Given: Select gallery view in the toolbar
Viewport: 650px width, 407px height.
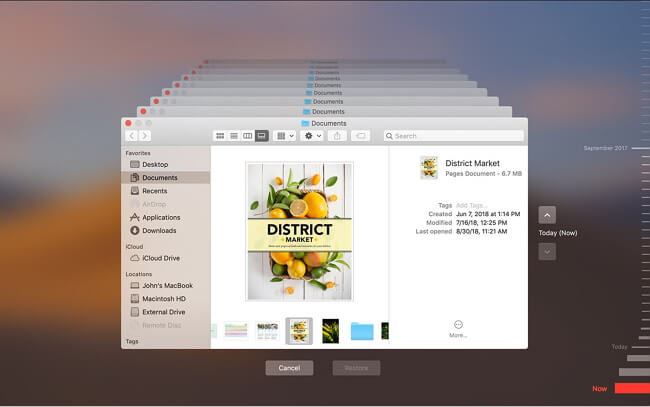Looking at the screenshot, I should [262, 135].
